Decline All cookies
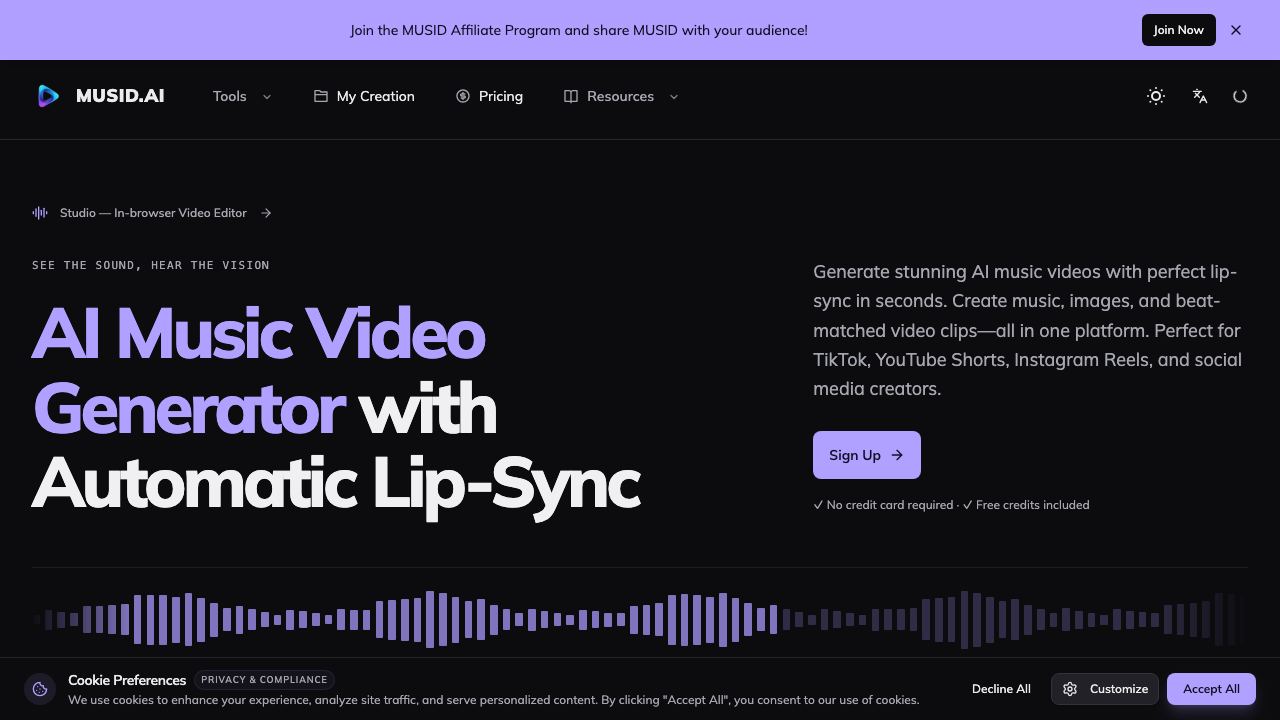The image size is (1280, 720). pos(1001,689)
